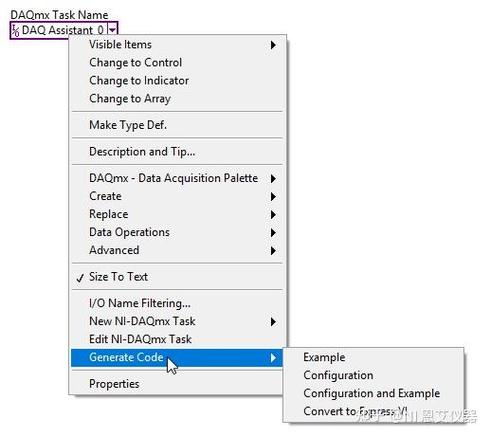Viewport: 490px width, 437px height.
Task: Pick Change to Array entry
Action: 177,99
